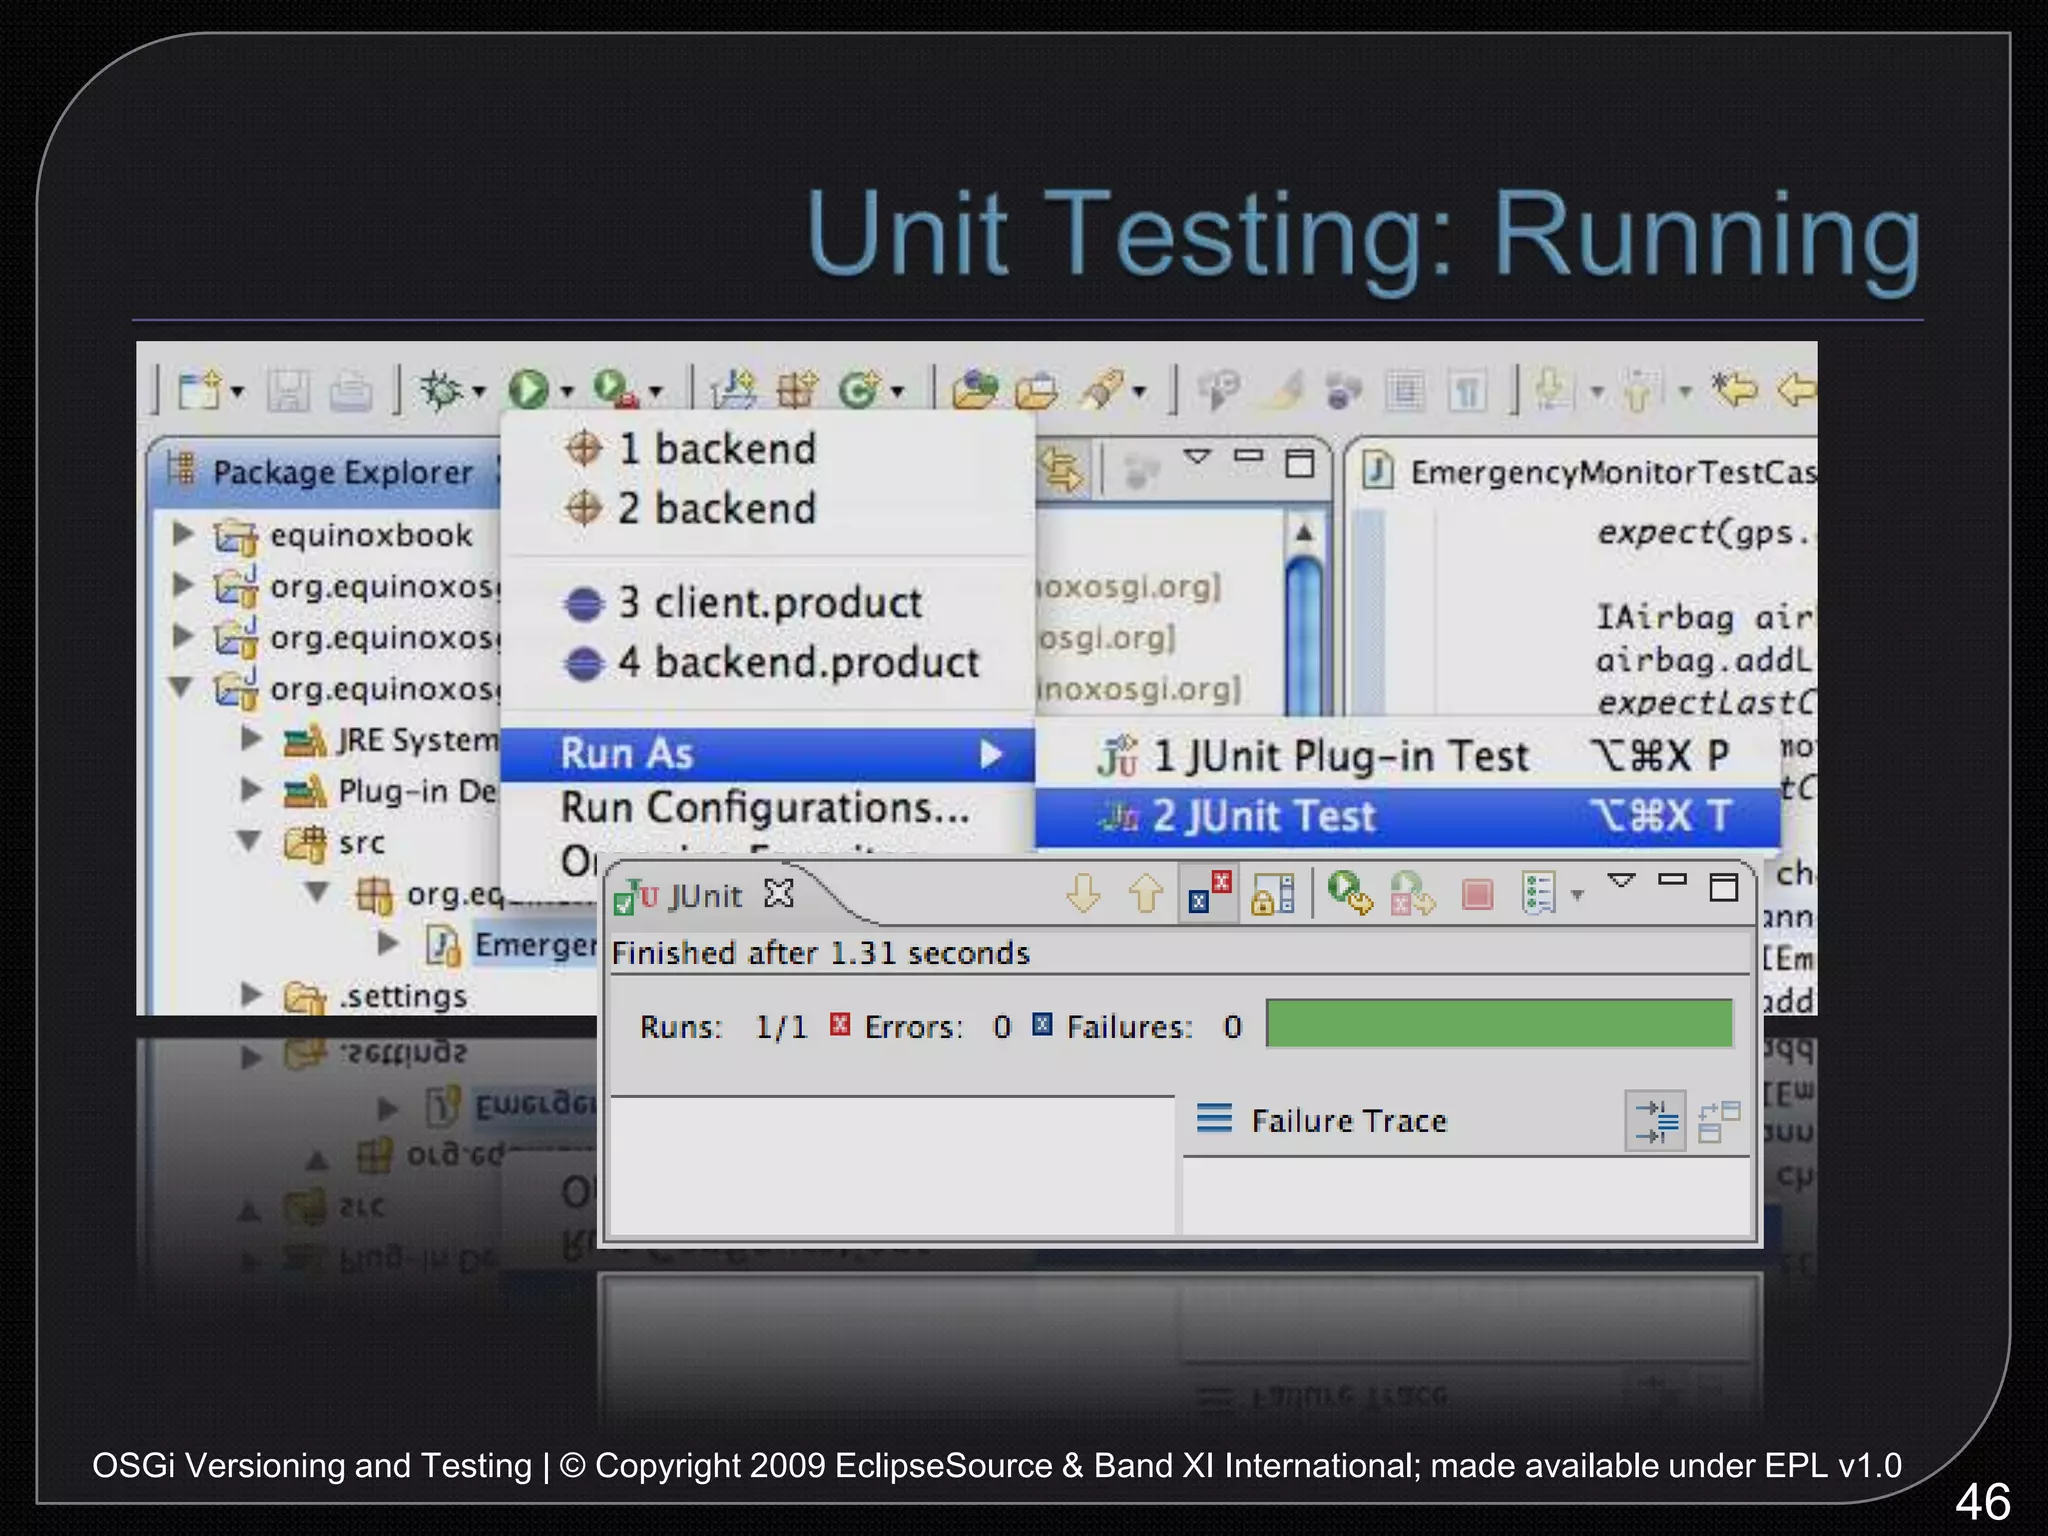Expand the .settings folder

(251, 994)
